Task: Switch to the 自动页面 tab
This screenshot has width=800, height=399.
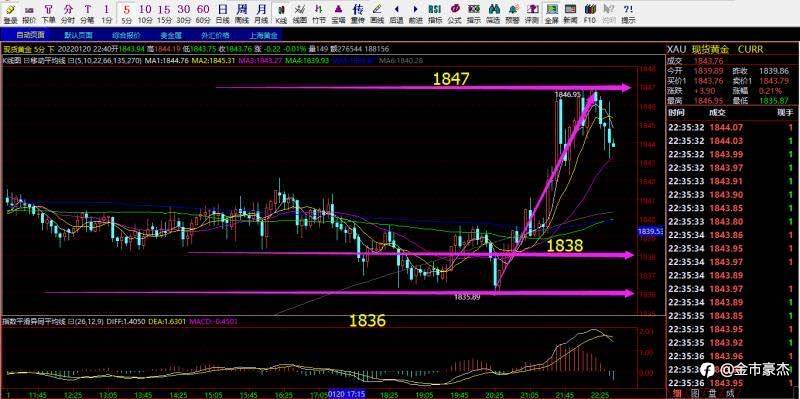Action: click(30, 35)
